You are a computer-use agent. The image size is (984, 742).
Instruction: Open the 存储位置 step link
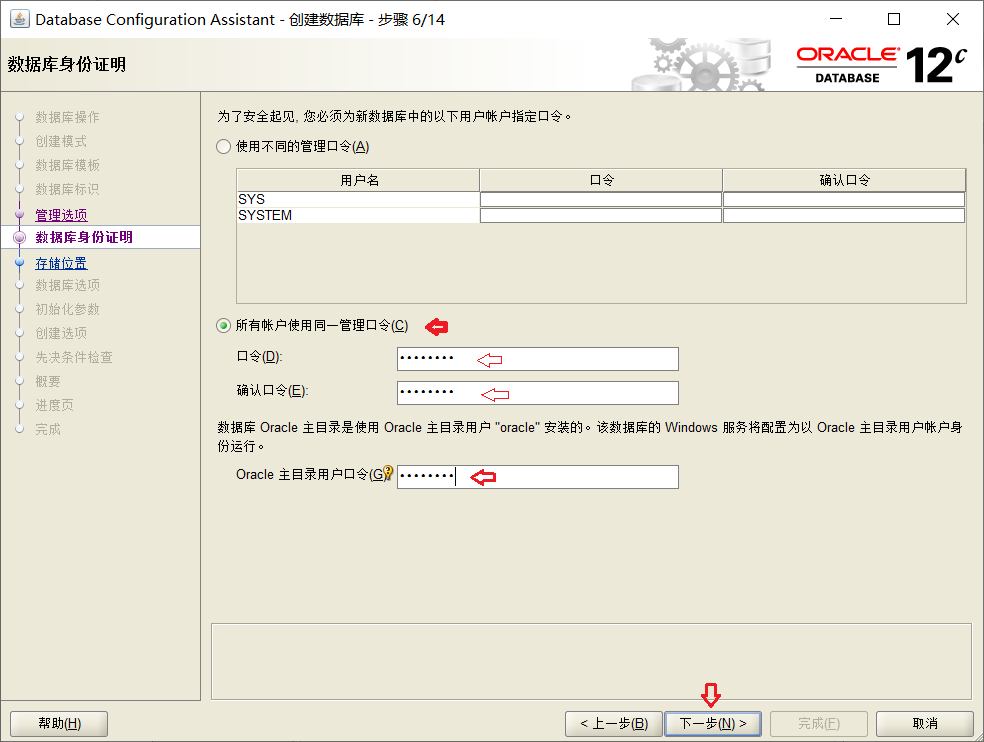coord(61,264)
